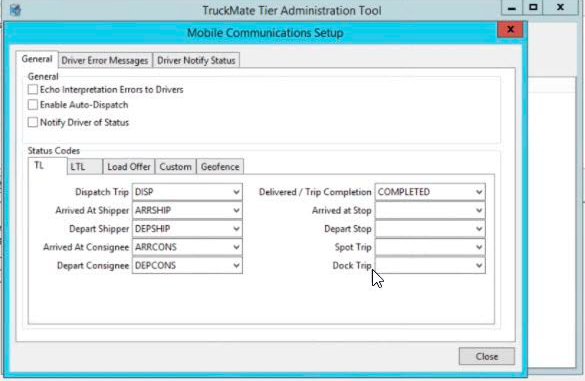Viewport: 585px width, 381px height.
Task: Click the Depart Consignee label
Action: click(93, 265)
